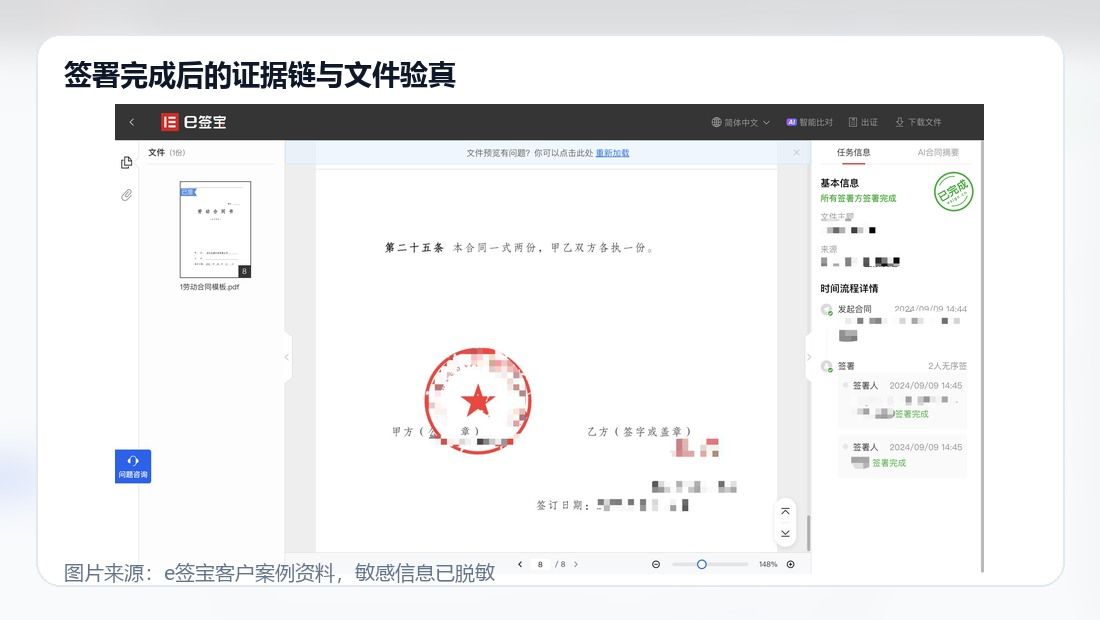The height and width of the screenshot is (620, 1100).
Task: Click the 2人无序签 label
Action: [947, 366]
